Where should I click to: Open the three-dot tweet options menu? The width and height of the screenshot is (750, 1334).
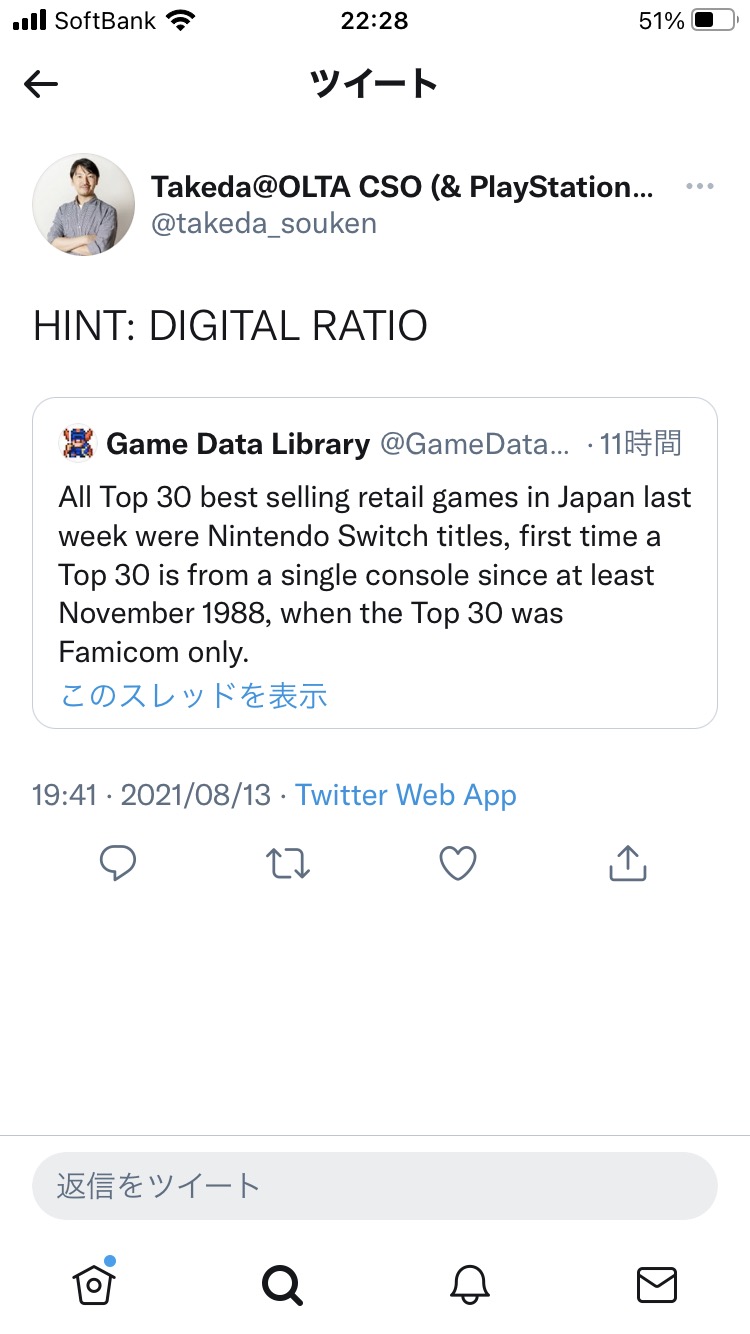pyautogui.click(x=700, y=187)
